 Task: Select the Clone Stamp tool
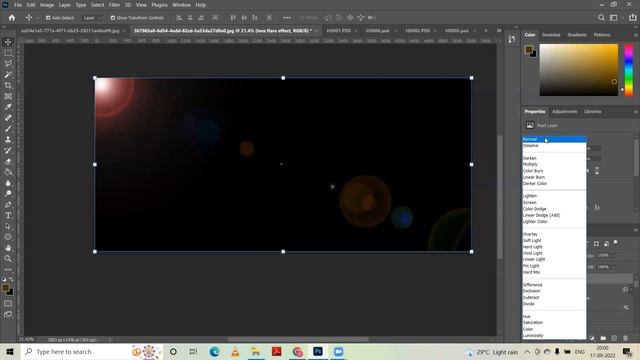click(8, 140)
